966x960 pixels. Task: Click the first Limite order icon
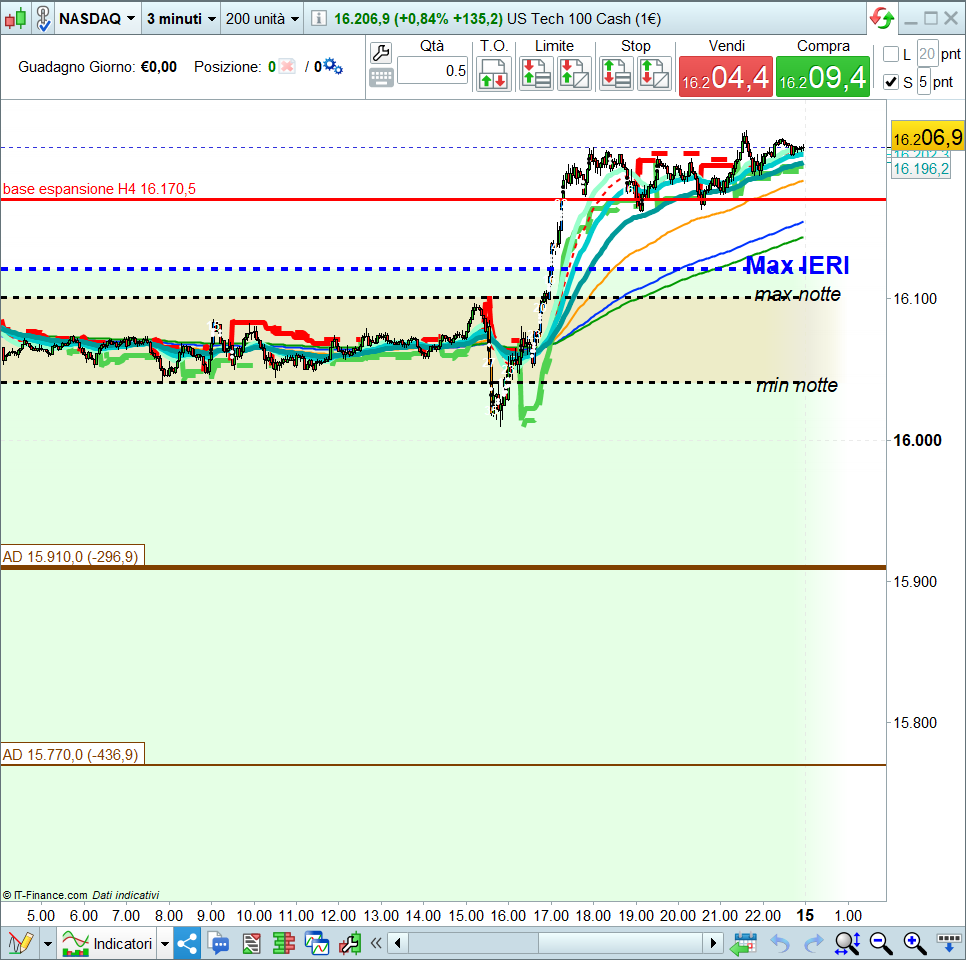[535, 74]
